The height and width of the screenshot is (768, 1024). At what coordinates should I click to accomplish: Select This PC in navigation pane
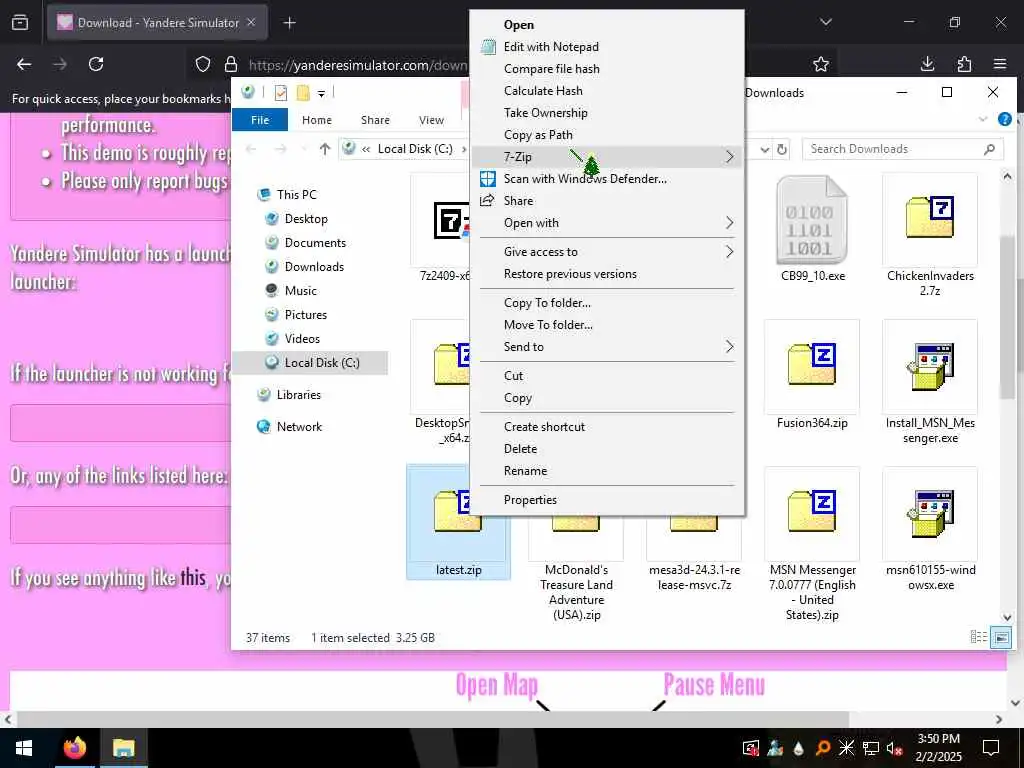(296, 195)
